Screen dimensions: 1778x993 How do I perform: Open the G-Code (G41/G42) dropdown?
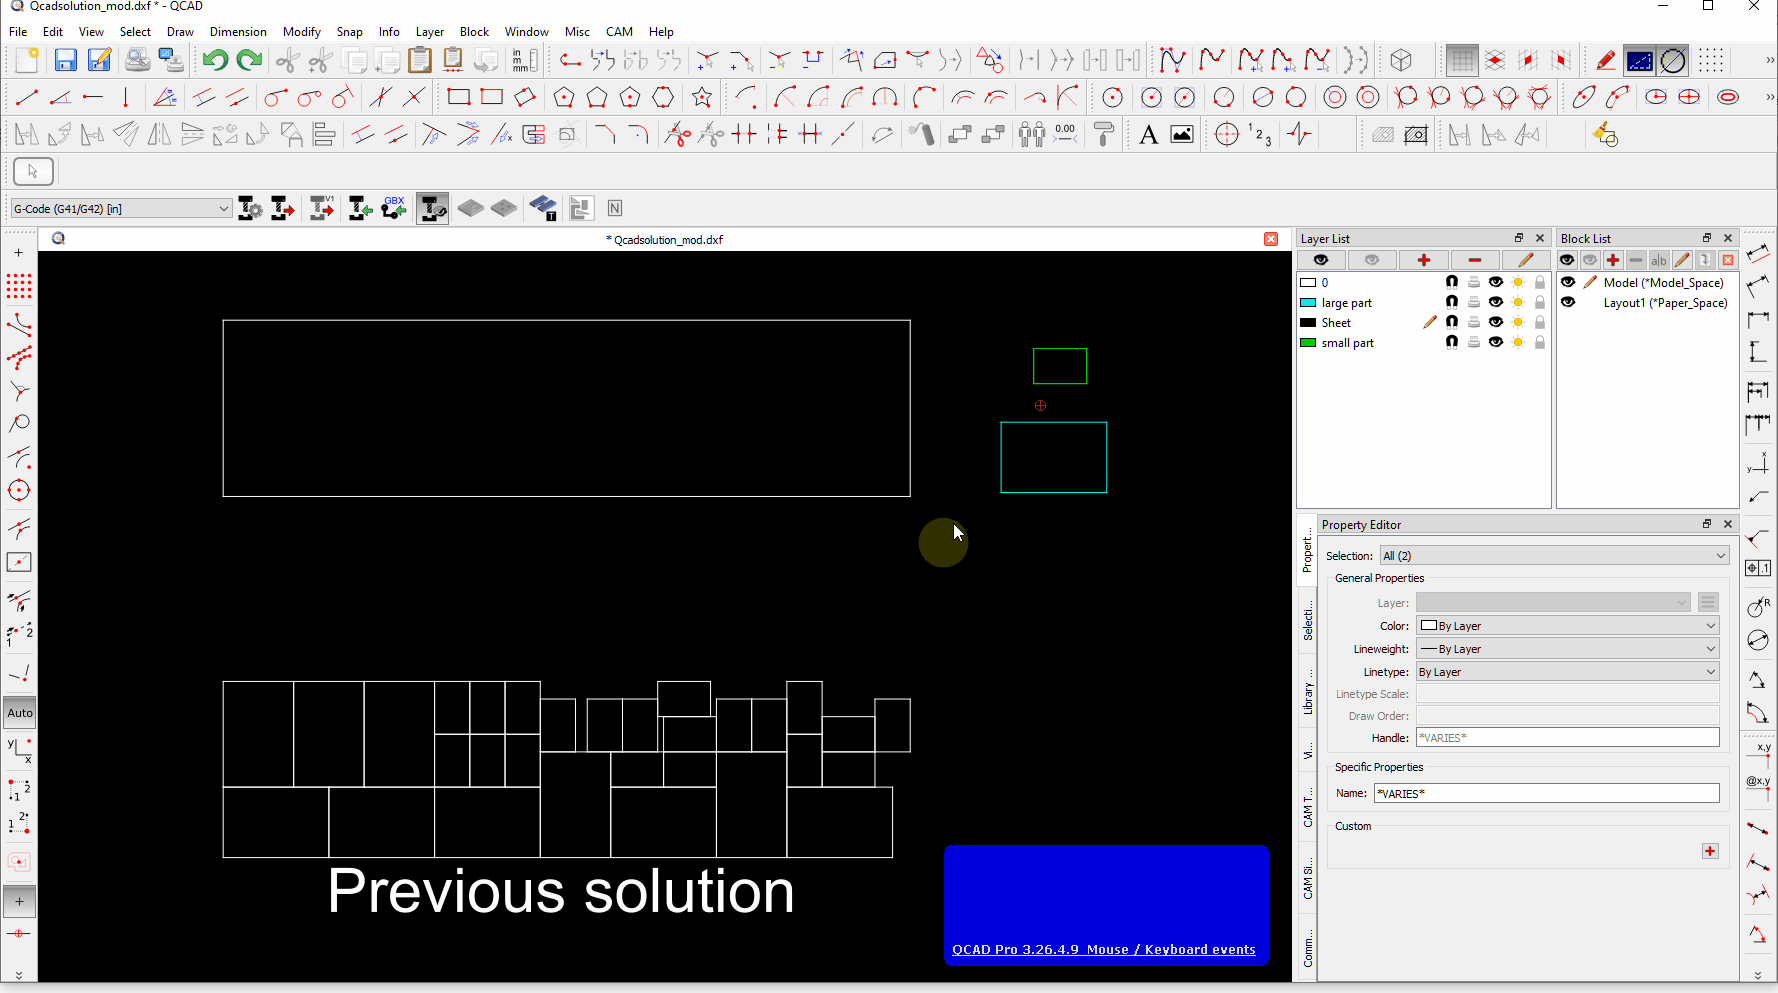[121, 209]
